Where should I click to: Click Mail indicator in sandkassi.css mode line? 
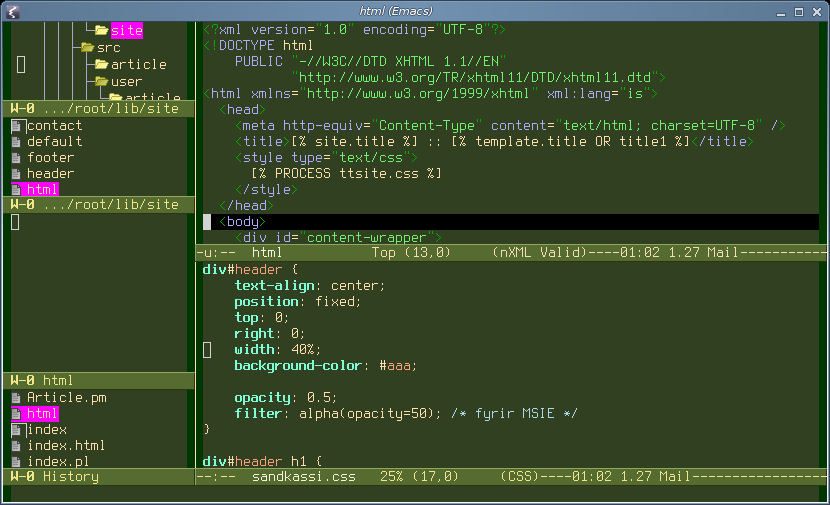675,477
